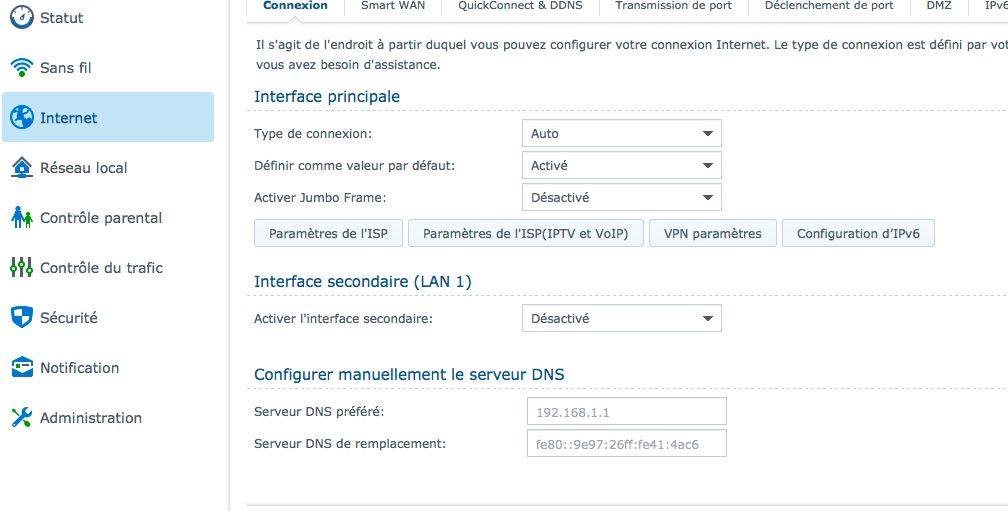Open the Type de connexion dropdown
1008x511 pixels.
pos(621,133)
